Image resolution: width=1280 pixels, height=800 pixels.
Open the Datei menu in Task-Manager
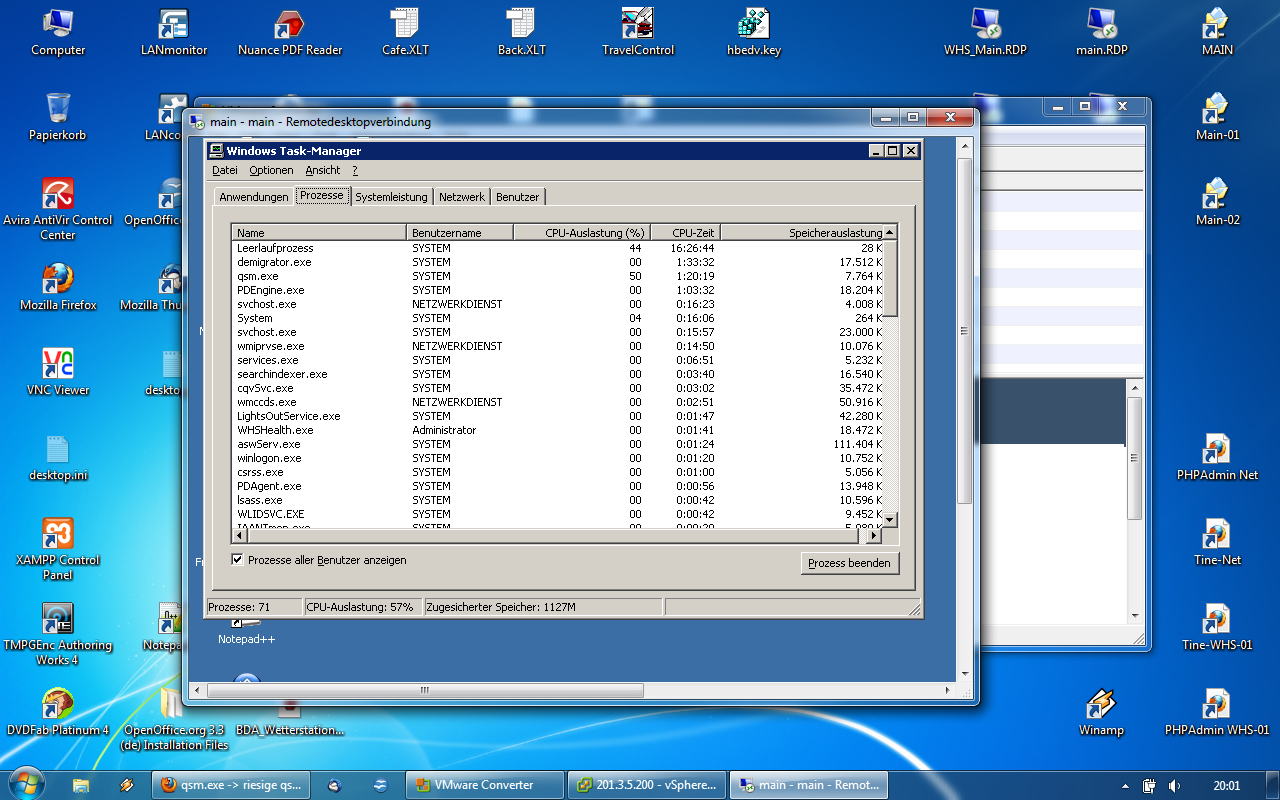coord(225,171)
